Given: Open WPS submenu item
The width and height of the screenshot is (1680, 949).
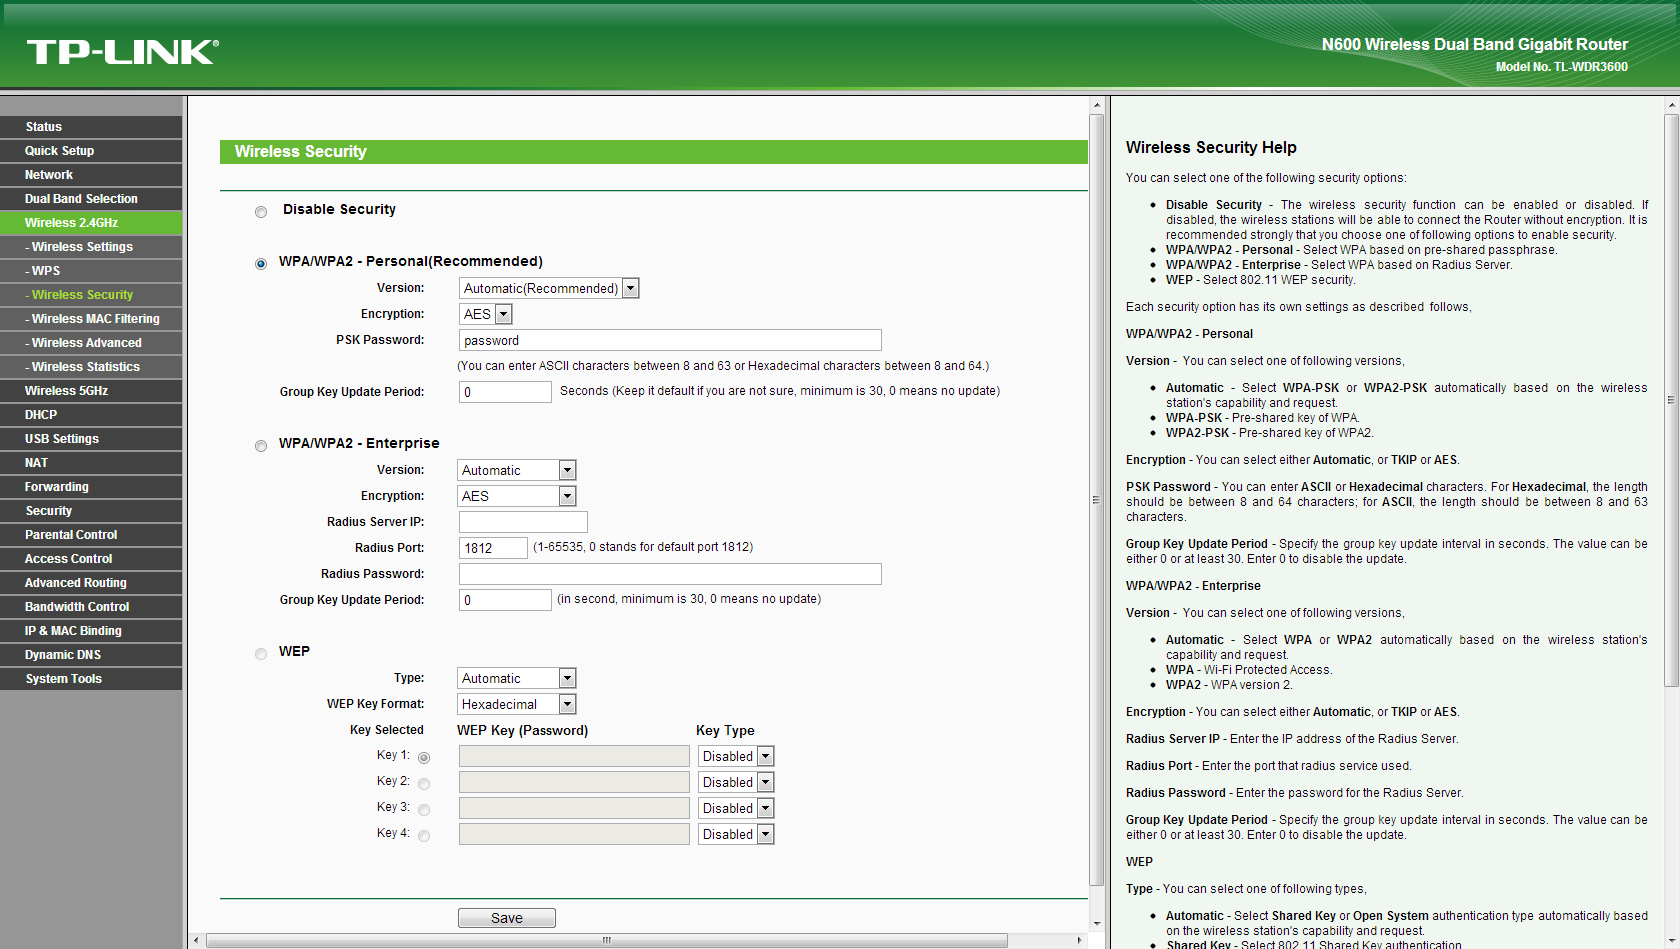Looking at the screenshot, I should 91,271.
